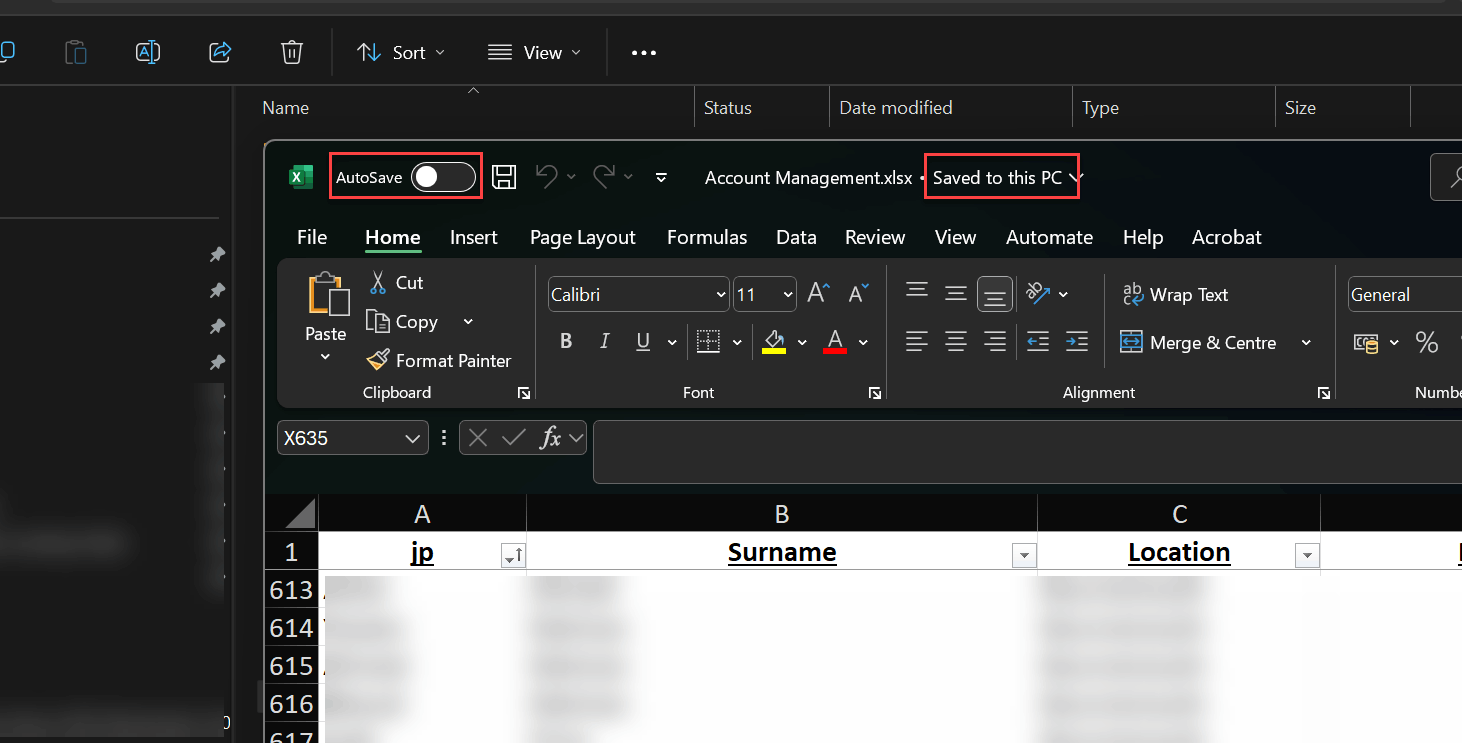The width and height of the screenshot is (1462, 743).
Task: Click the Delete trash icon in Explorer
Action: coord(291,52)
